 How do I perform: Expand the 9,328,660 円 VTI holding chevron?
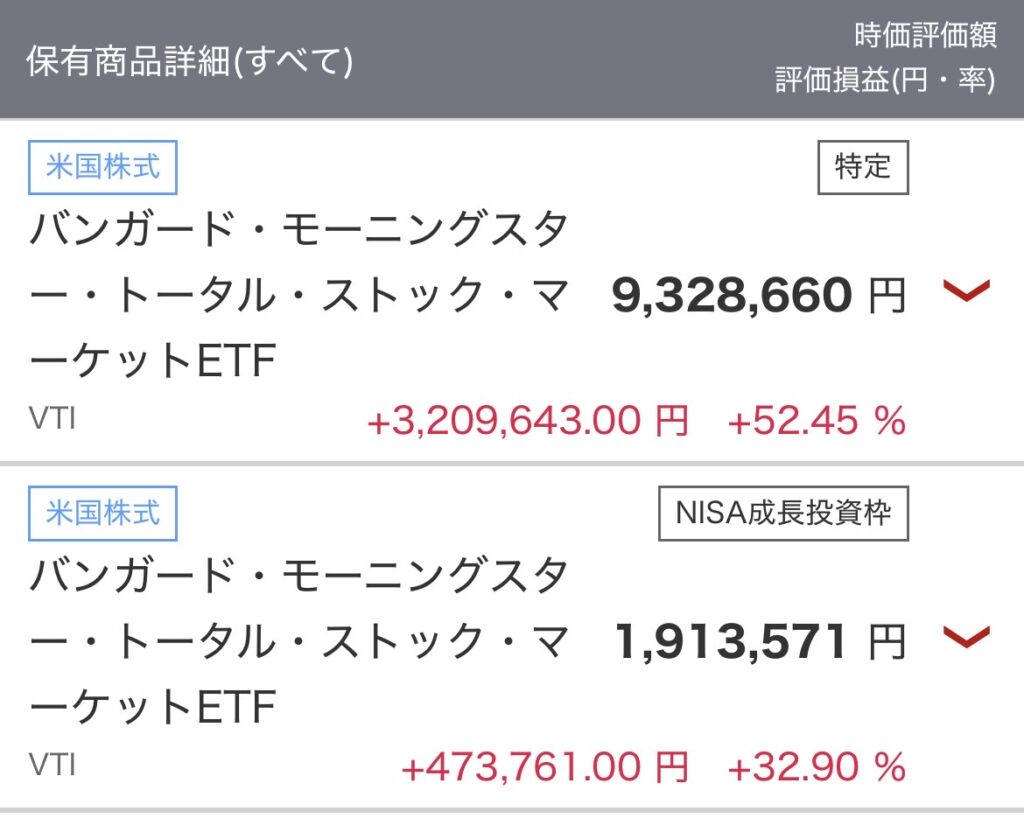tap(967, 291)
